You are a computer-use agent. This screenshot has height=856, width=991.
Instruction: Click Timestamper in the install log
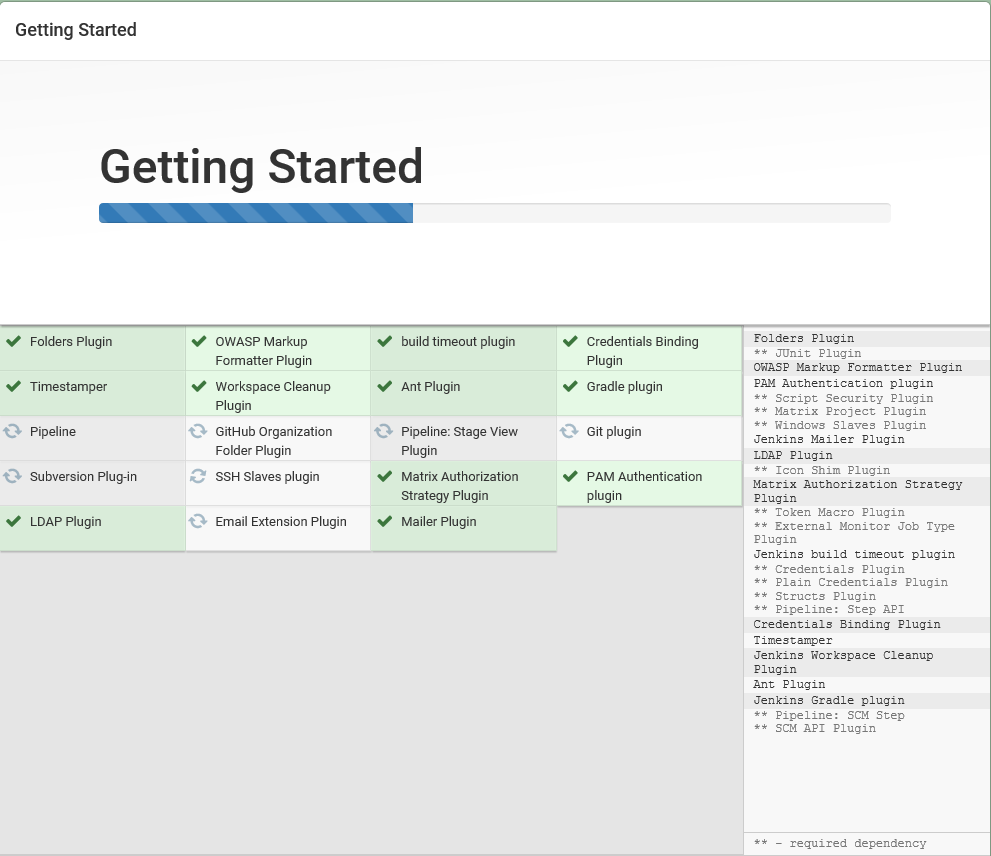793,640
